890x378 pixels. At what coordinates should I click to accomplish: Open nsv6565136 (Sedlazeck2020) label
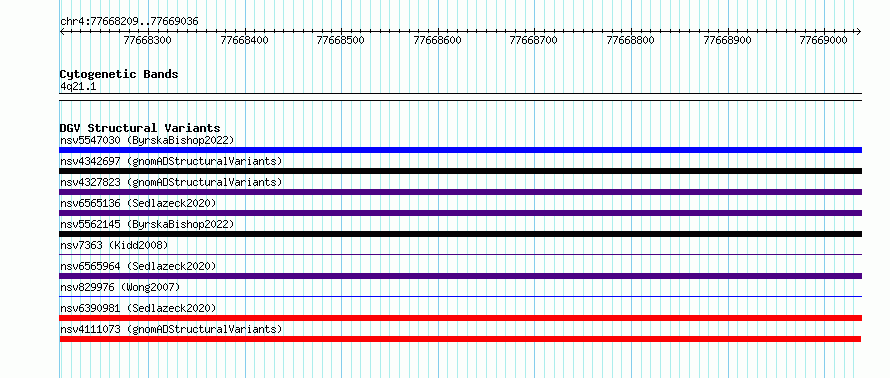tap(138, 203)
